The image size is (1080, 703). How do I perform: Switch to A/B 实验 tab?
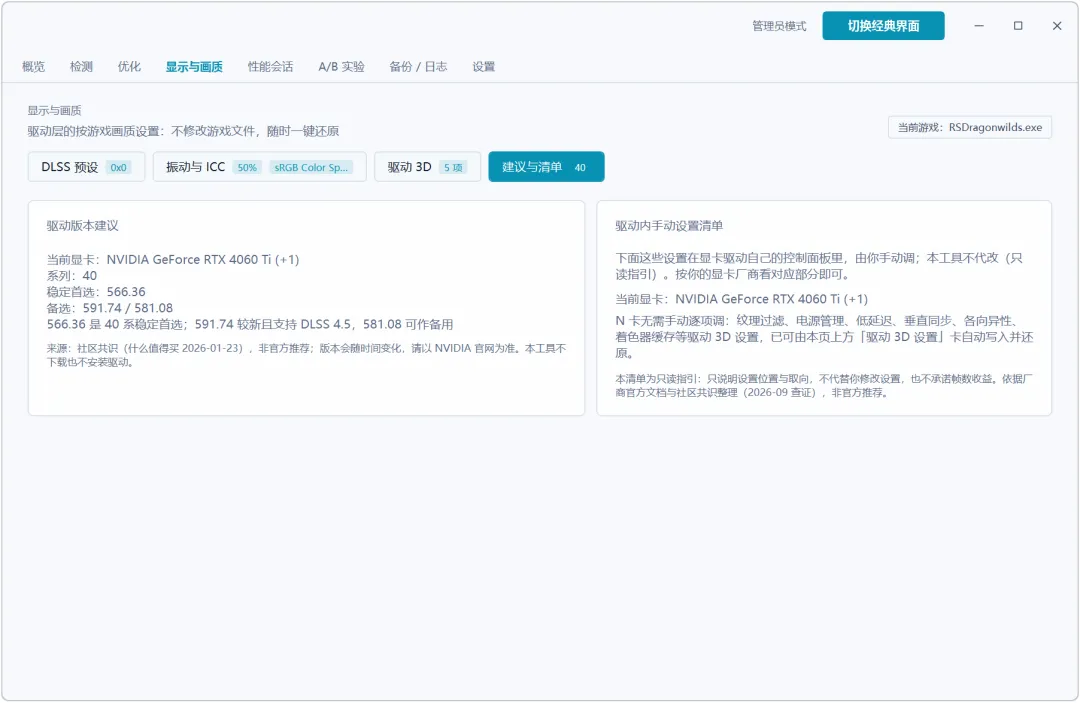(x=342, y=67)
